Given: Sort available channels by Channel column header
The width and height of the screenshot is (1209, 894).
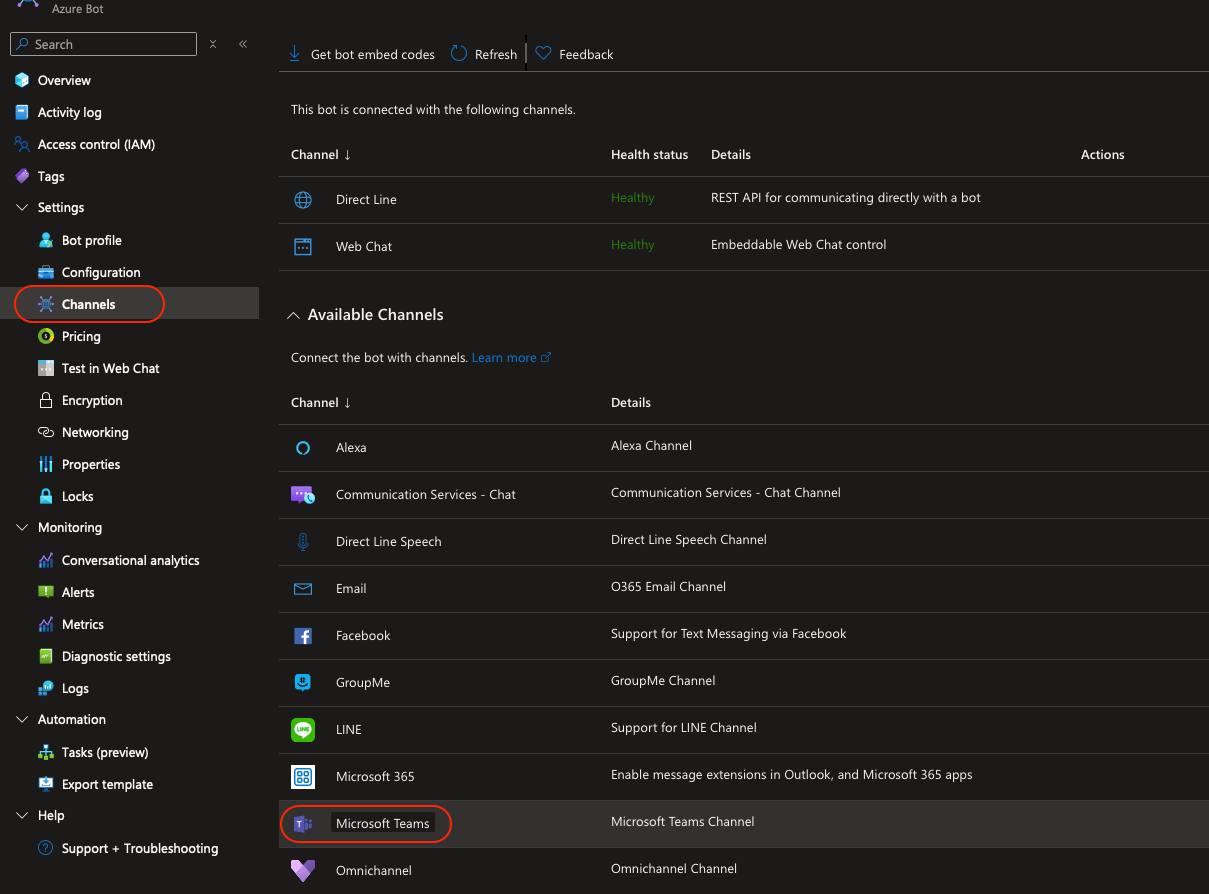Looking at the screenshot, I should coord(321,403).
